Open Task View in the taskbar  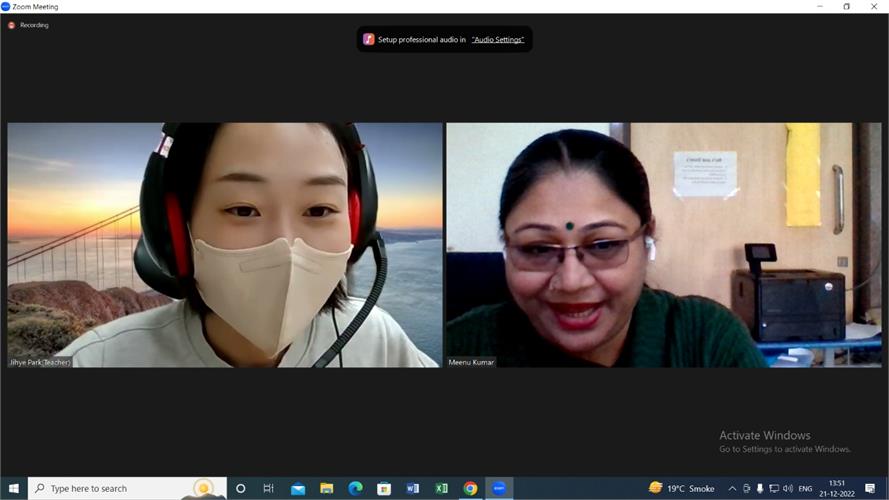[x=268, y=488]
